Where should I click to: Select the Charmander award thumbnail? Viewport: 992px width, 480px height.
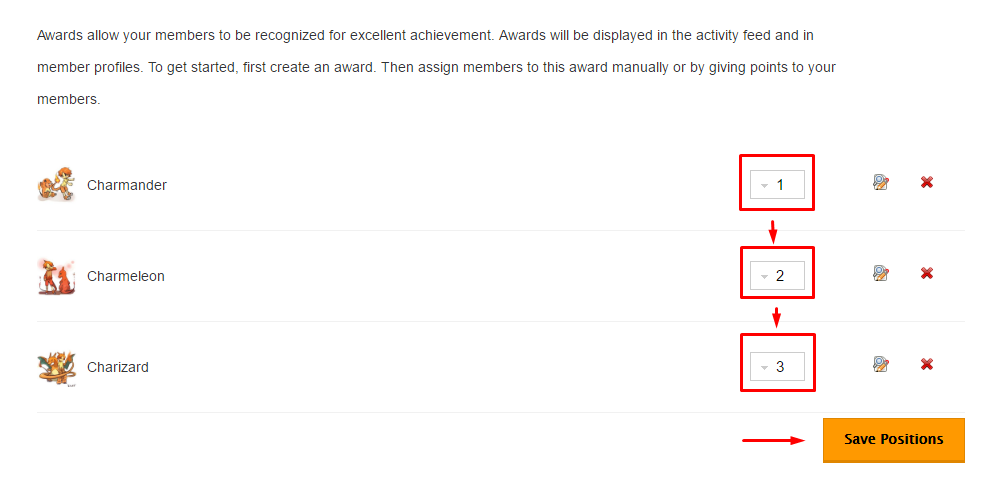[x=56, y=185]
